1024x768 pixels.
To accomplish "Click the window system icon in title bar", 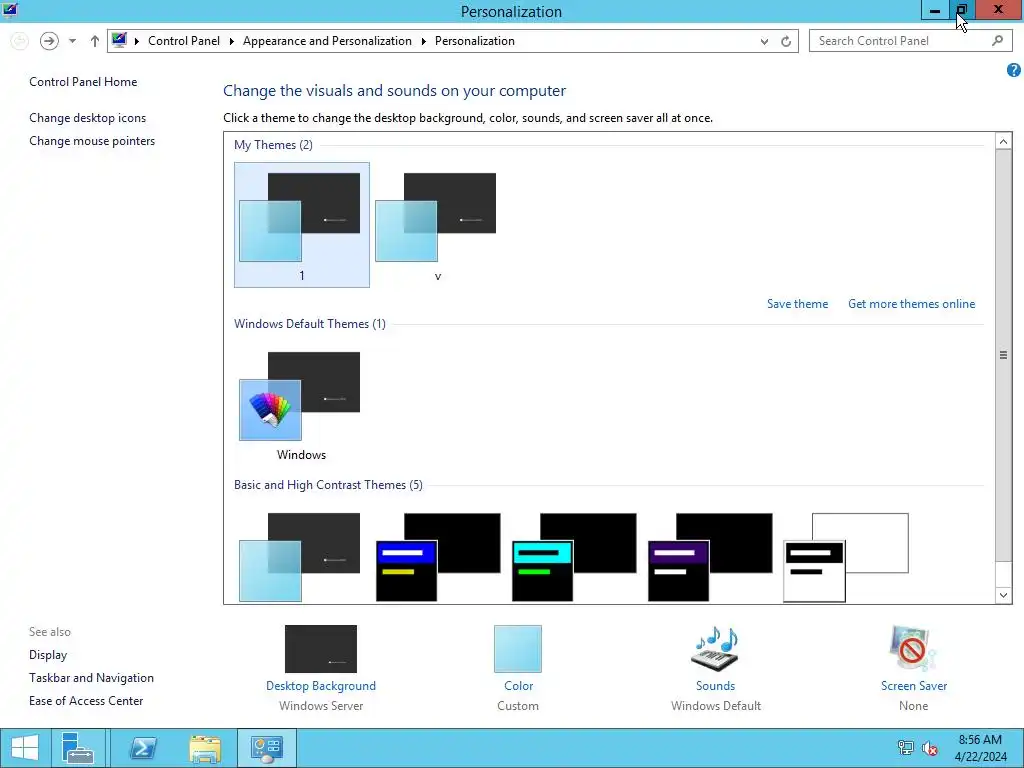I will [10, 10].
